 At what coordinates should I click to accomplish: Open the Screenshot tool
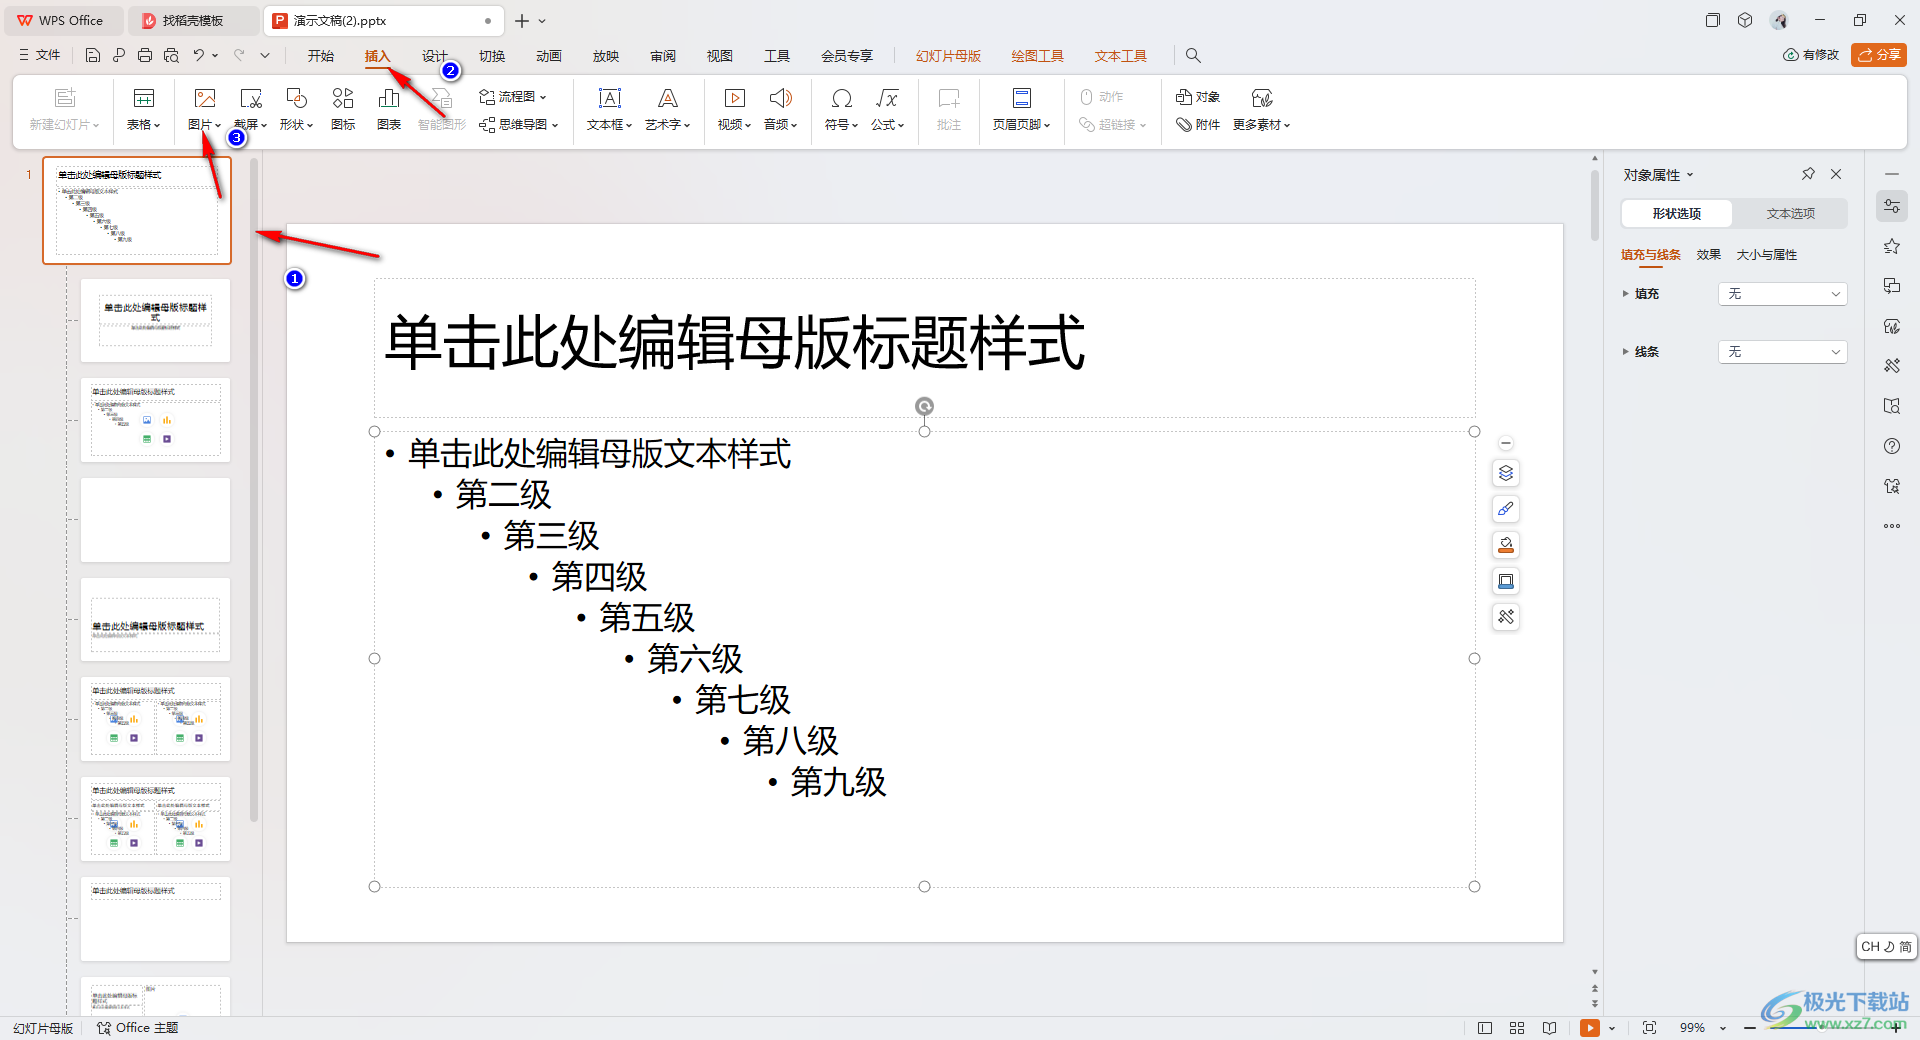250,109
